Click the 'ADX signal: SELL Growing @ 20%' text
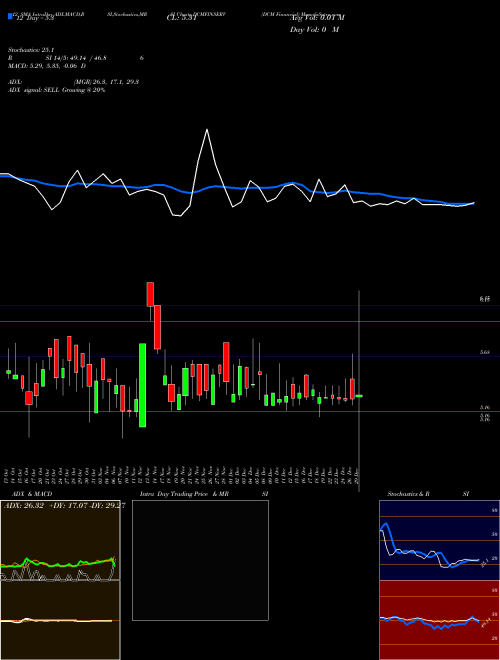 [56, 90]
